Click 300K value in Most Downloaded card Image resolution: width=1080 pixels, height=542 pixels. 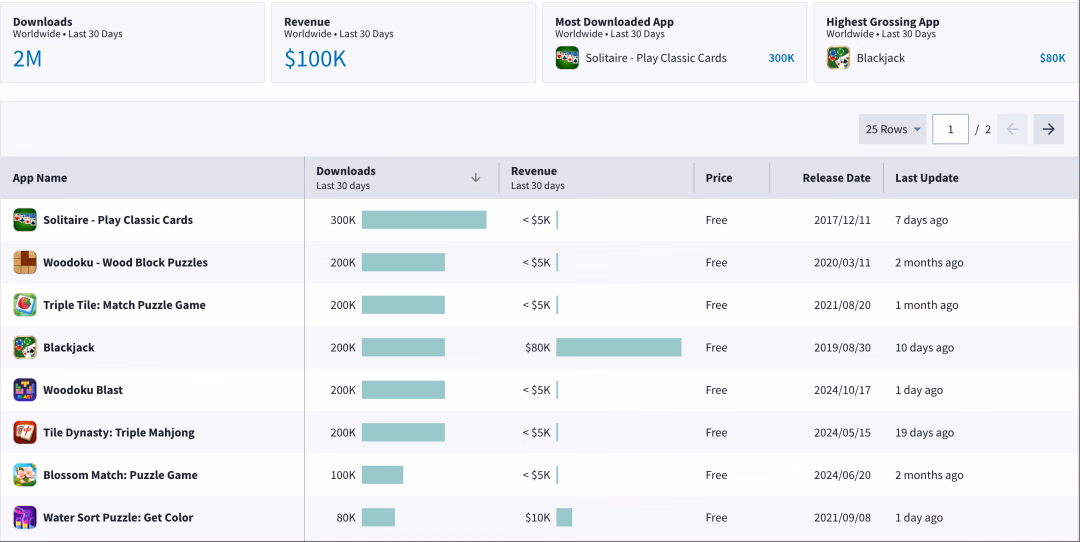click(x=781, y=58)
